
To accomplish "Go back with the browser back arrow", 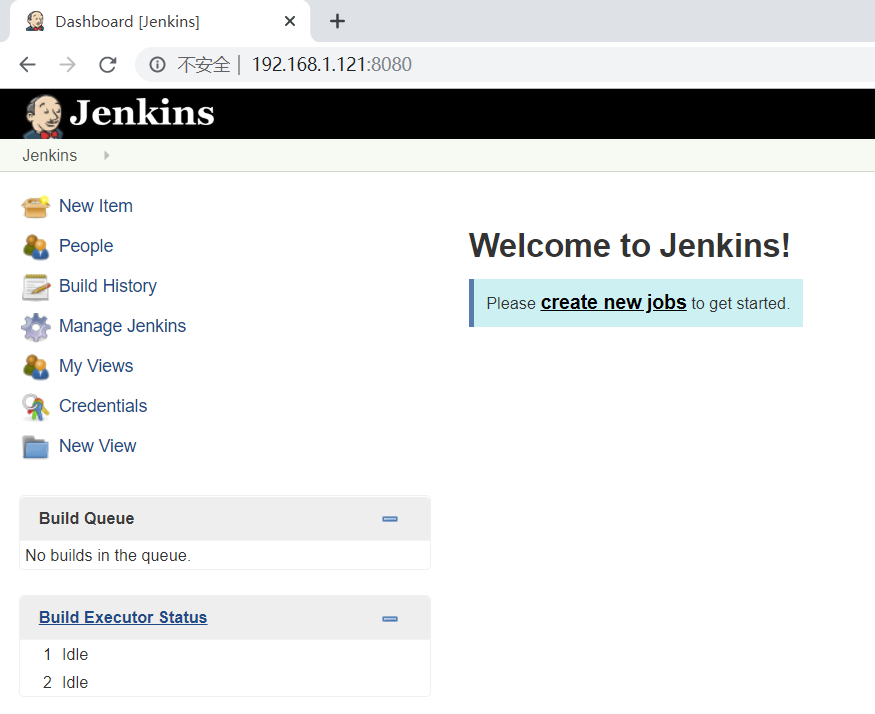I will point(27,65).
